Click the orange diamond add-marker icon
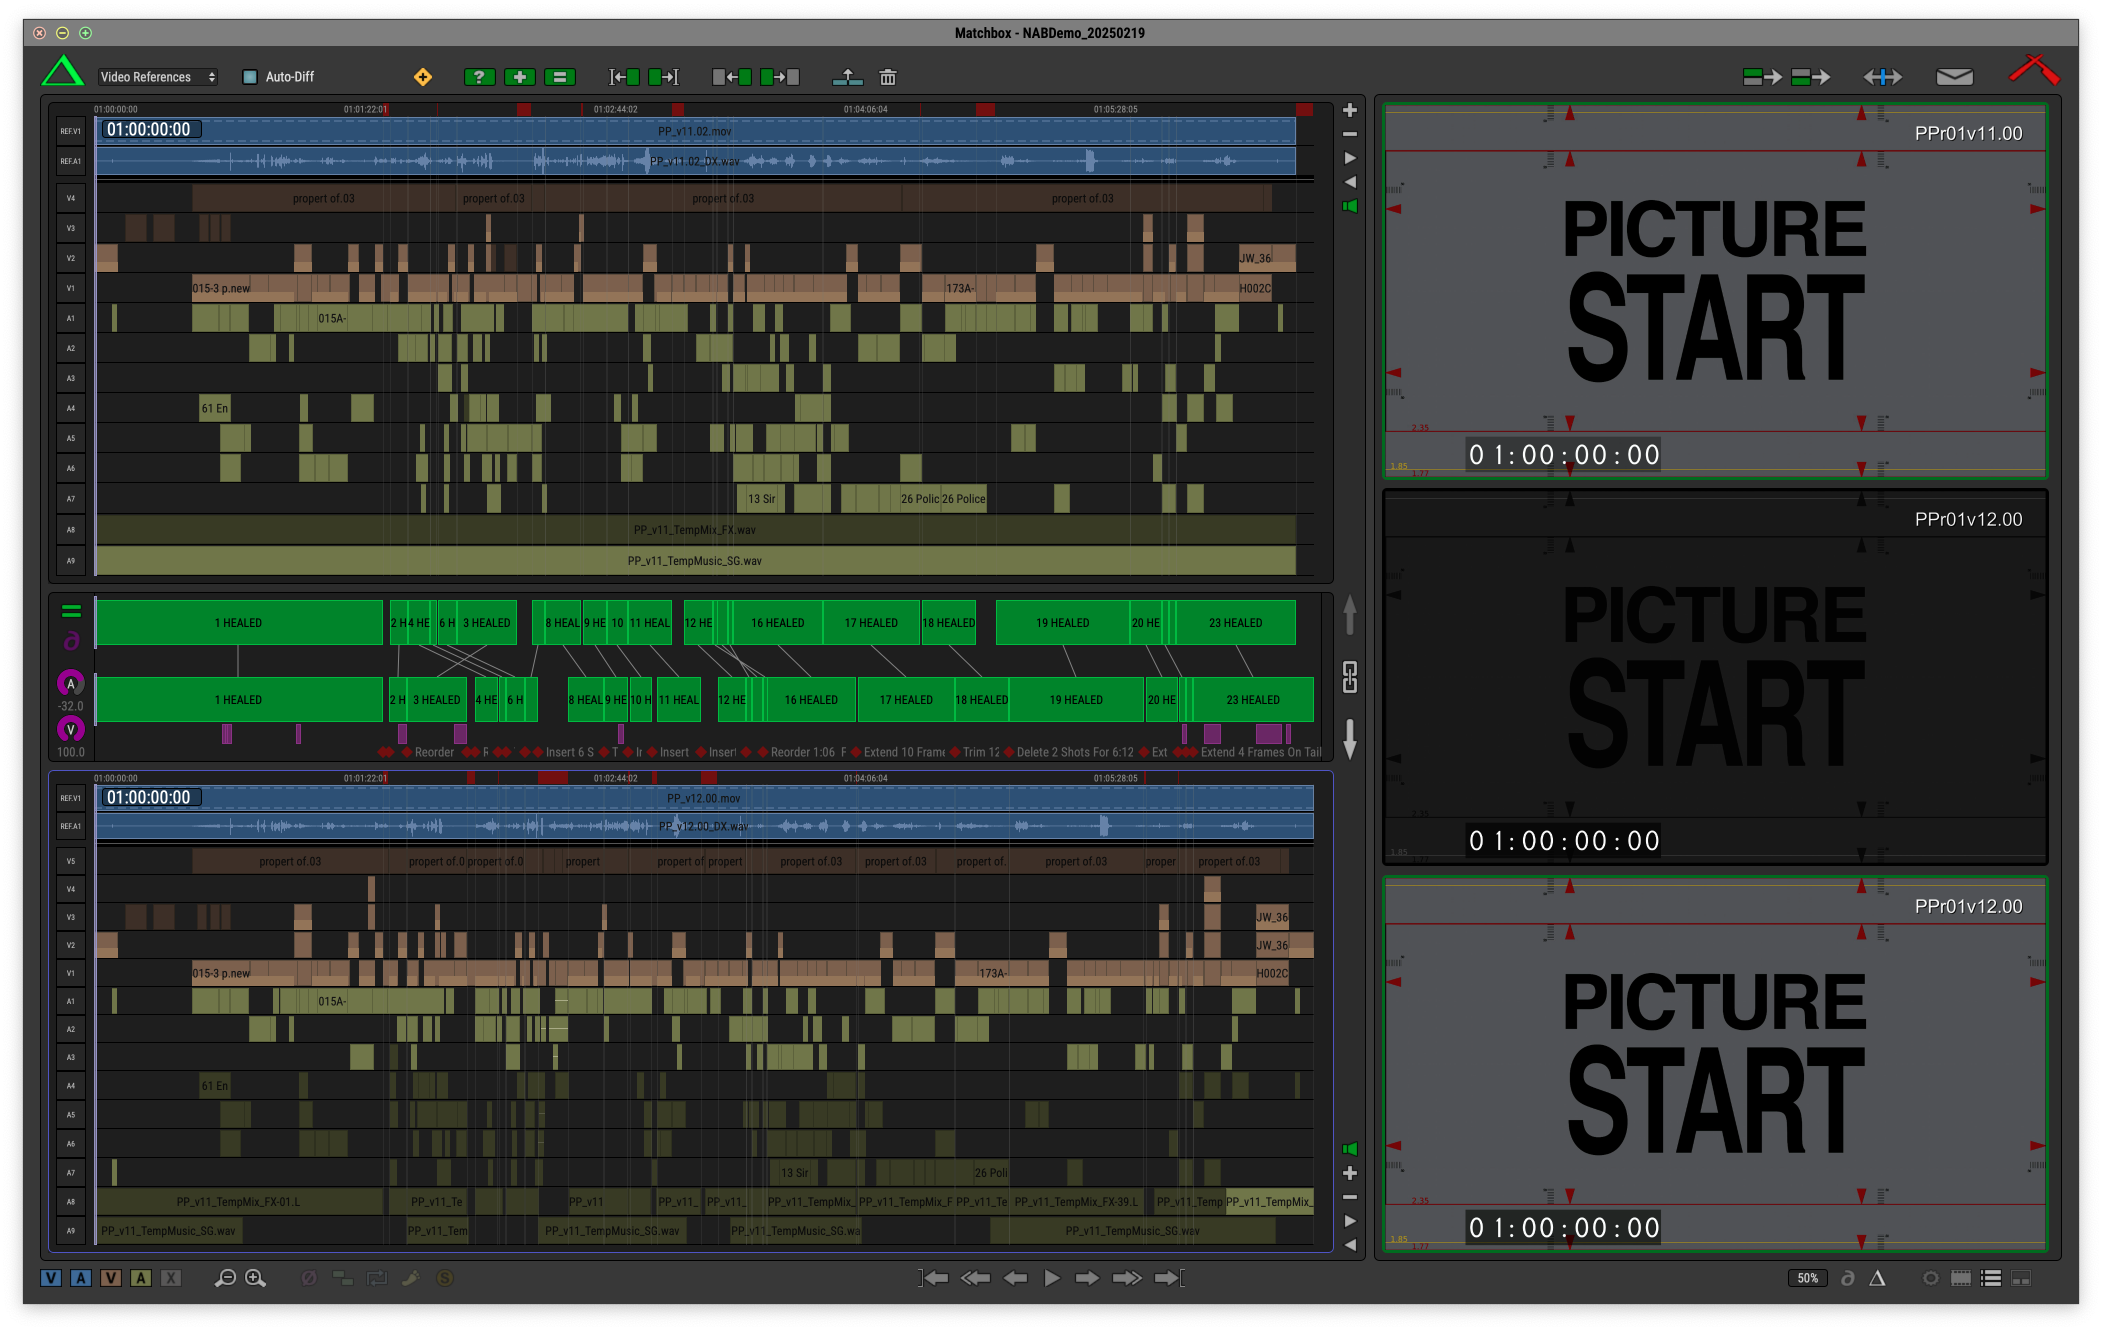Viewport: 2102px width, 1331px height. click(x=423, y=77)
